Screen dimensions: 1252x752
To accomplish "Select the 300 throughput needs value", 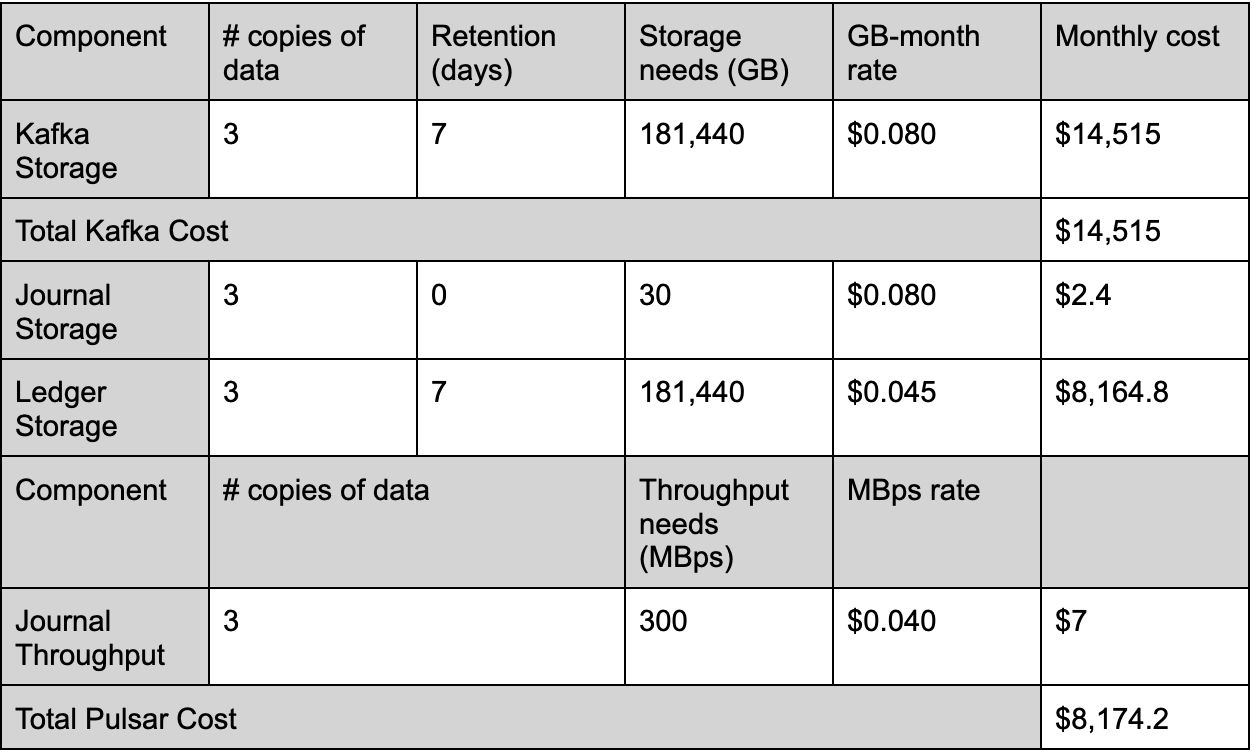I will tap(663, 621).
